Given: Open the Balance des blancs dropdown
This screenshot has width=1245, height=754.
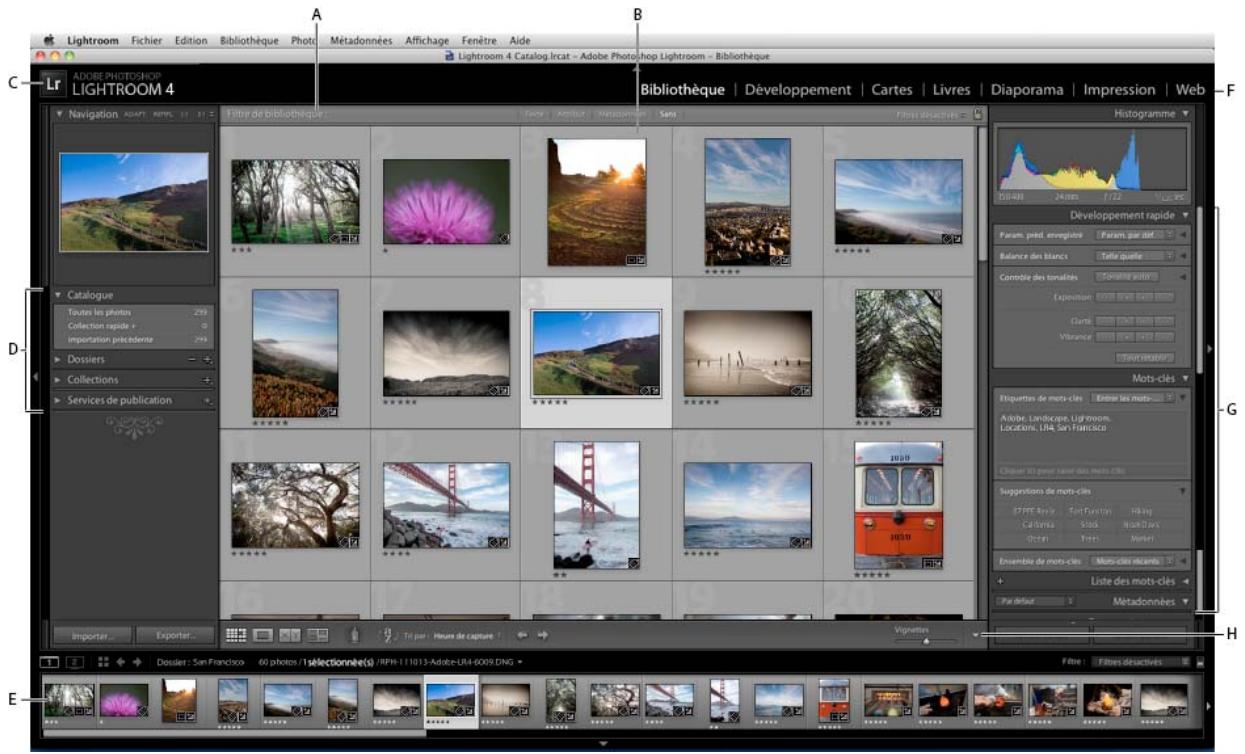Looking at the screenshot, I should 1134,256.
